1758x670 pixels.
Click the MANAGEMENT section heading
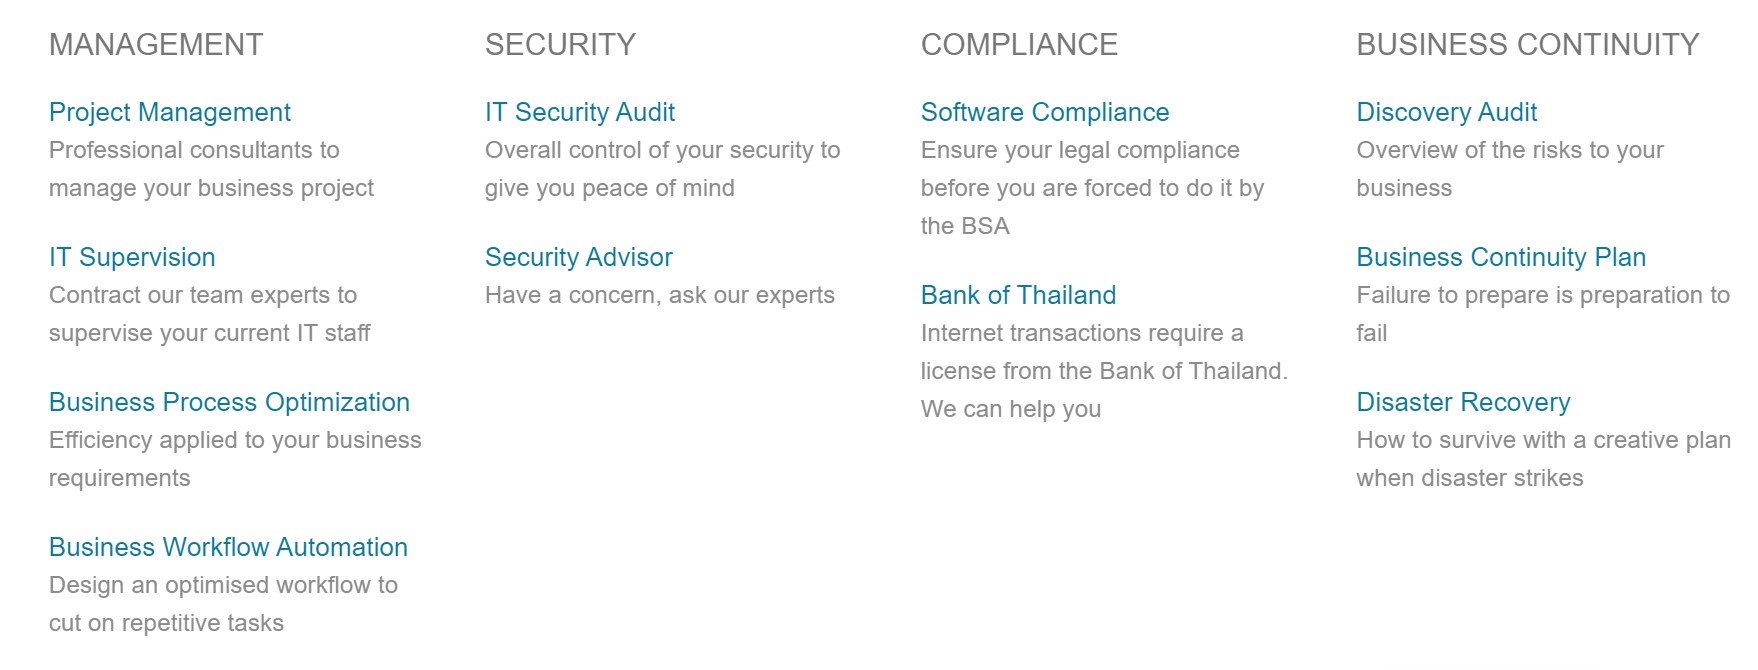pyautogui.click(x=156, y=44)
